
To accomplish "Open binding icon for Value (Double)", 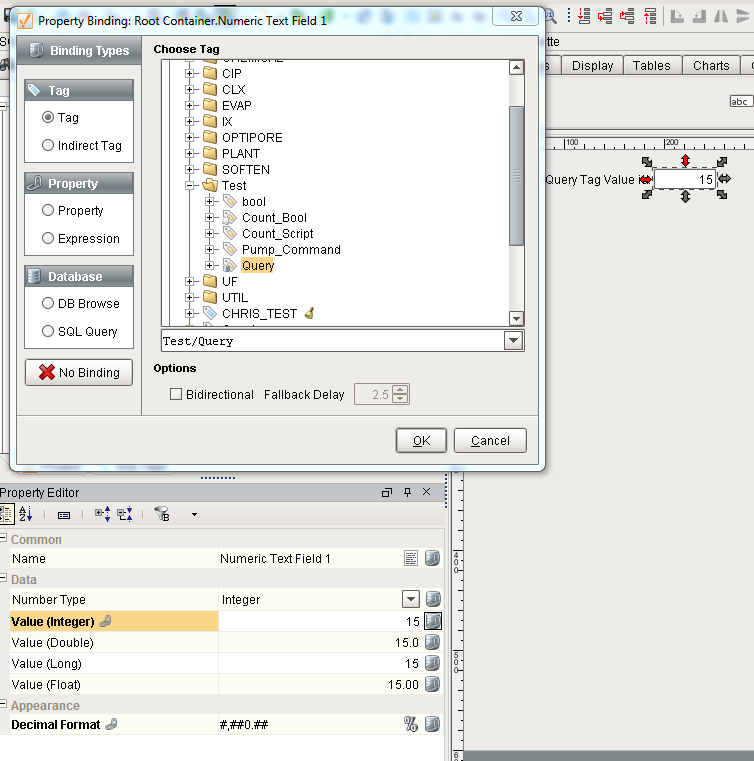I will (x=432, y=642).
